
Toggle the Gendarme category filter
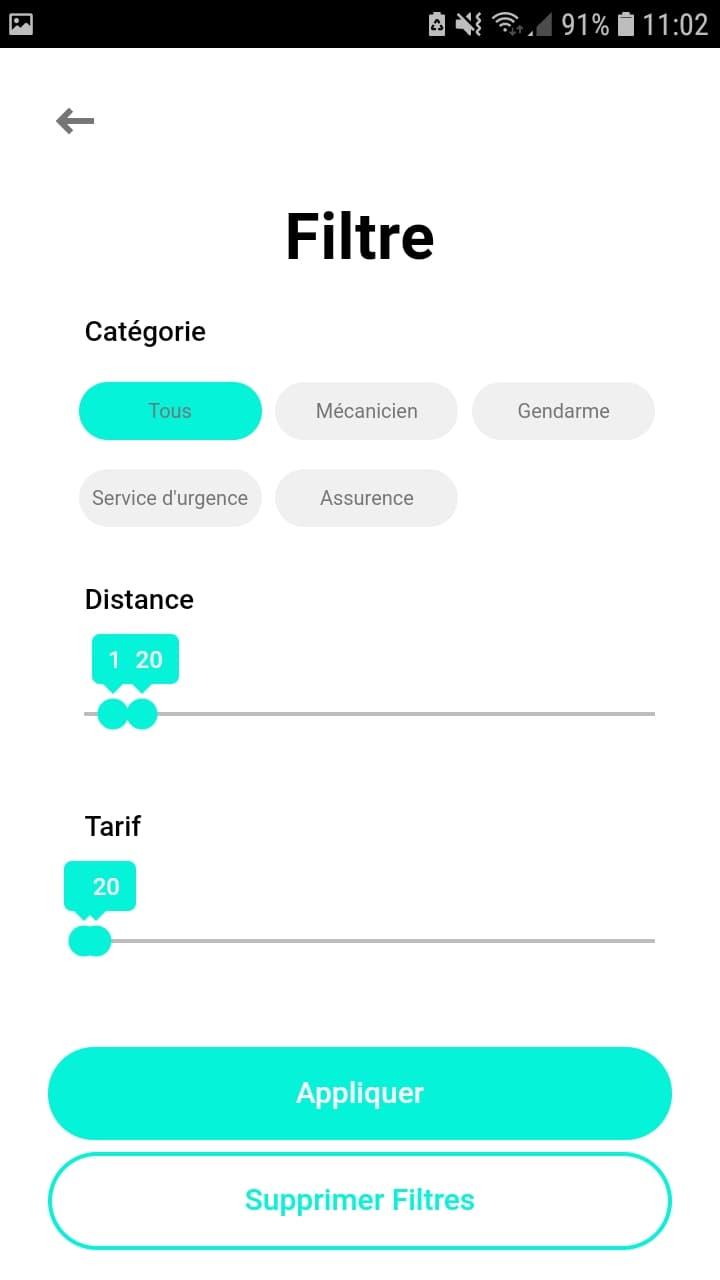click(563, 411)
